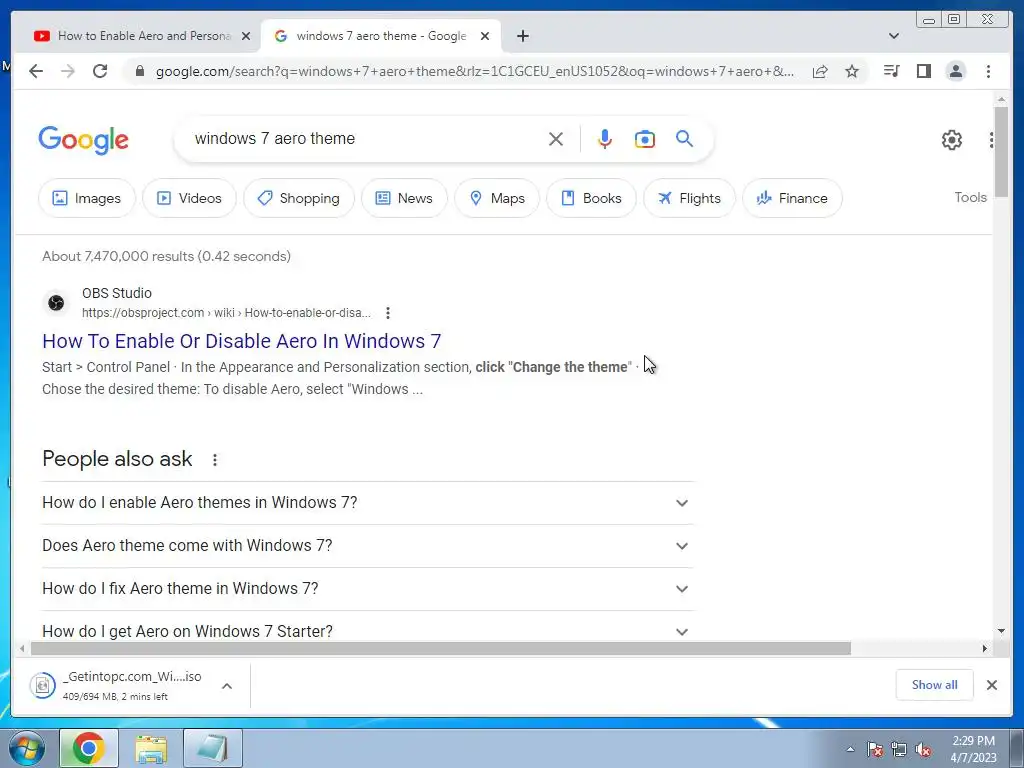Viewport: 1024px width, 768px height.
Task: Open Google settings gear icon
Action: click(x=952, y=140)
